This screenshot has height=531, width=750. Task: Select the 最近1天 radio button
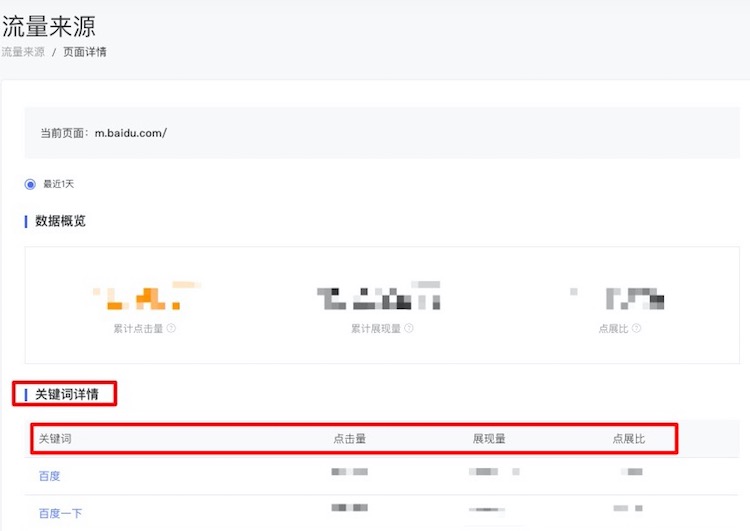[x=30, y=184]
